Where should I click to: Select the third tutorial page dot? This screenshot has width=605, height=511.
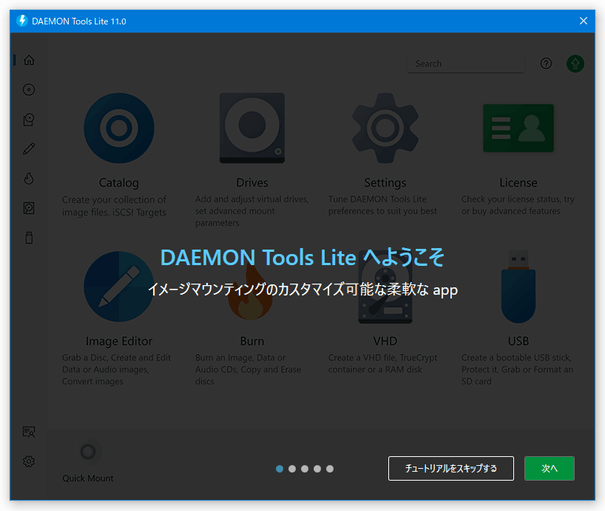305,469
